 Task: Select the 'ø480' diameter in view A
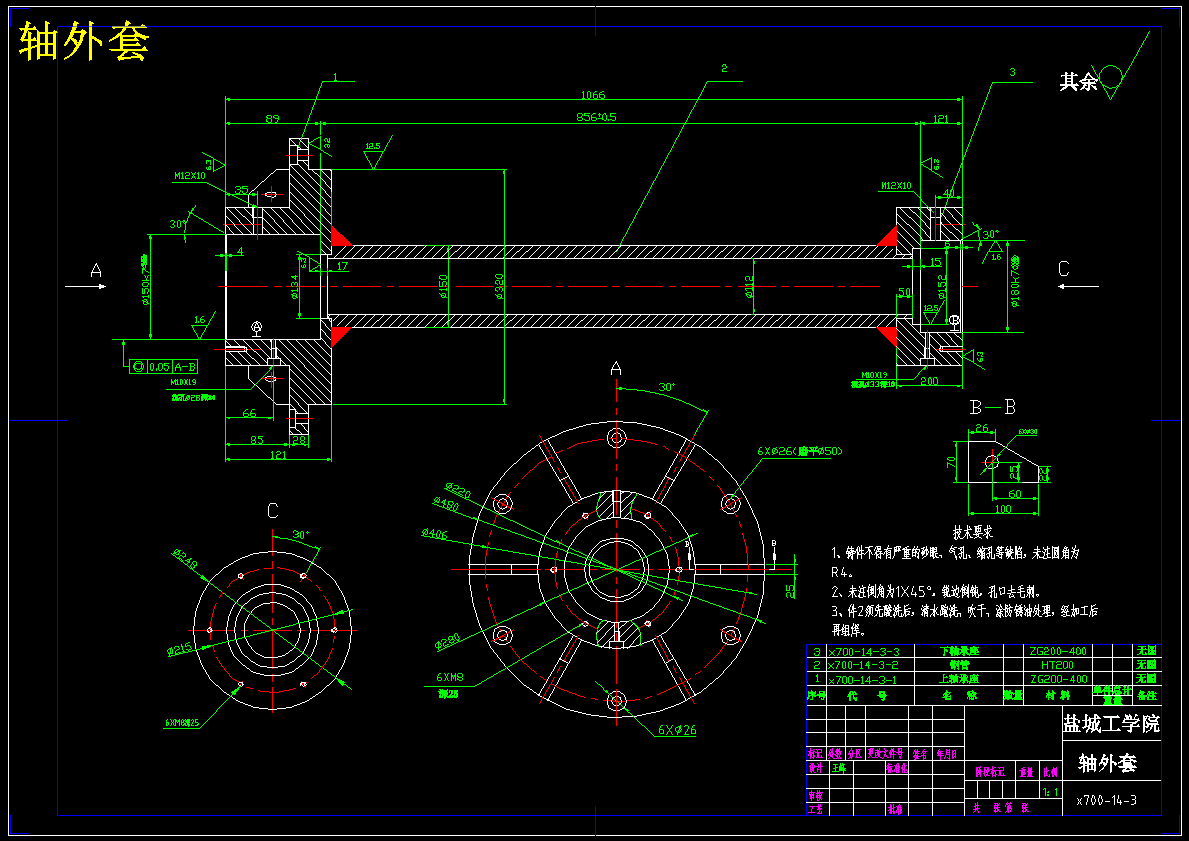(x=447, y=506)
